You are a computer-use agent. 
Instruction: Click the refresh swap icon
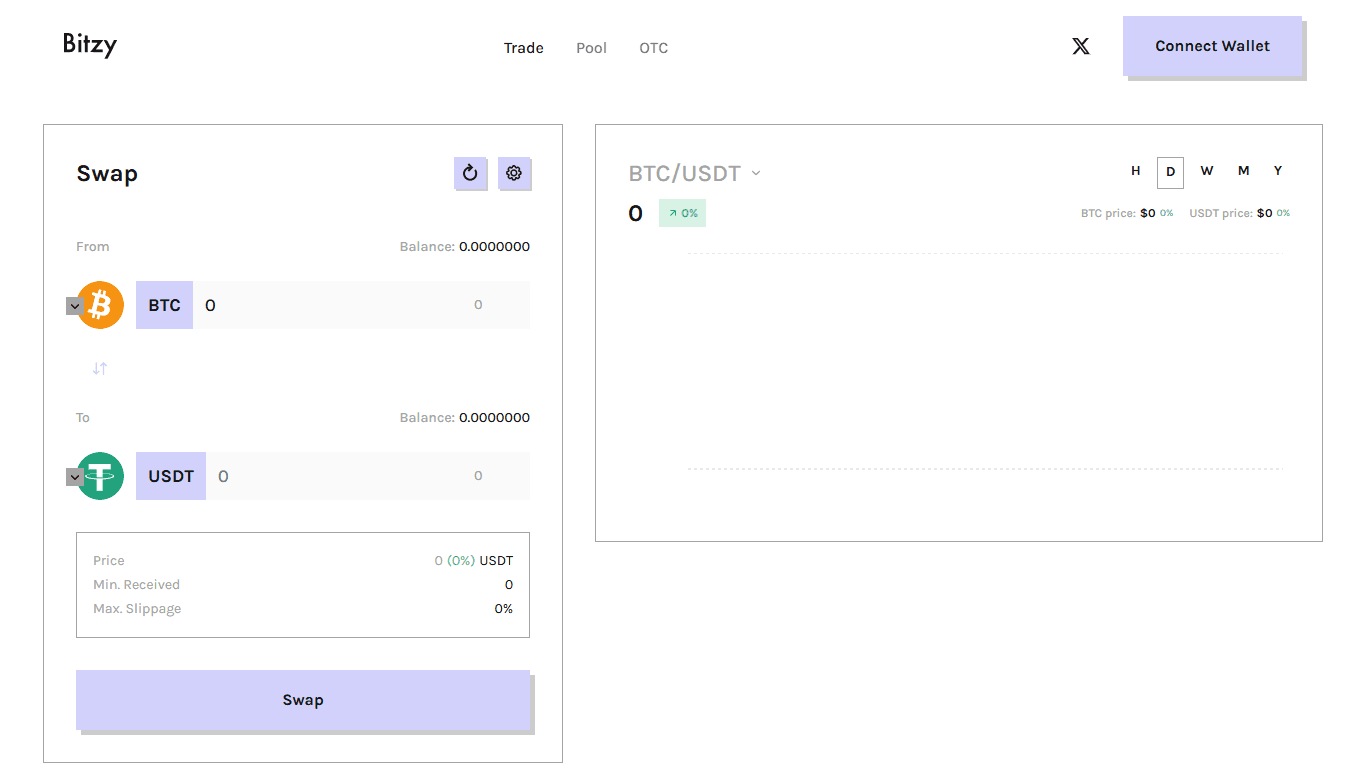pyautogui.click(x=470, y=173)
